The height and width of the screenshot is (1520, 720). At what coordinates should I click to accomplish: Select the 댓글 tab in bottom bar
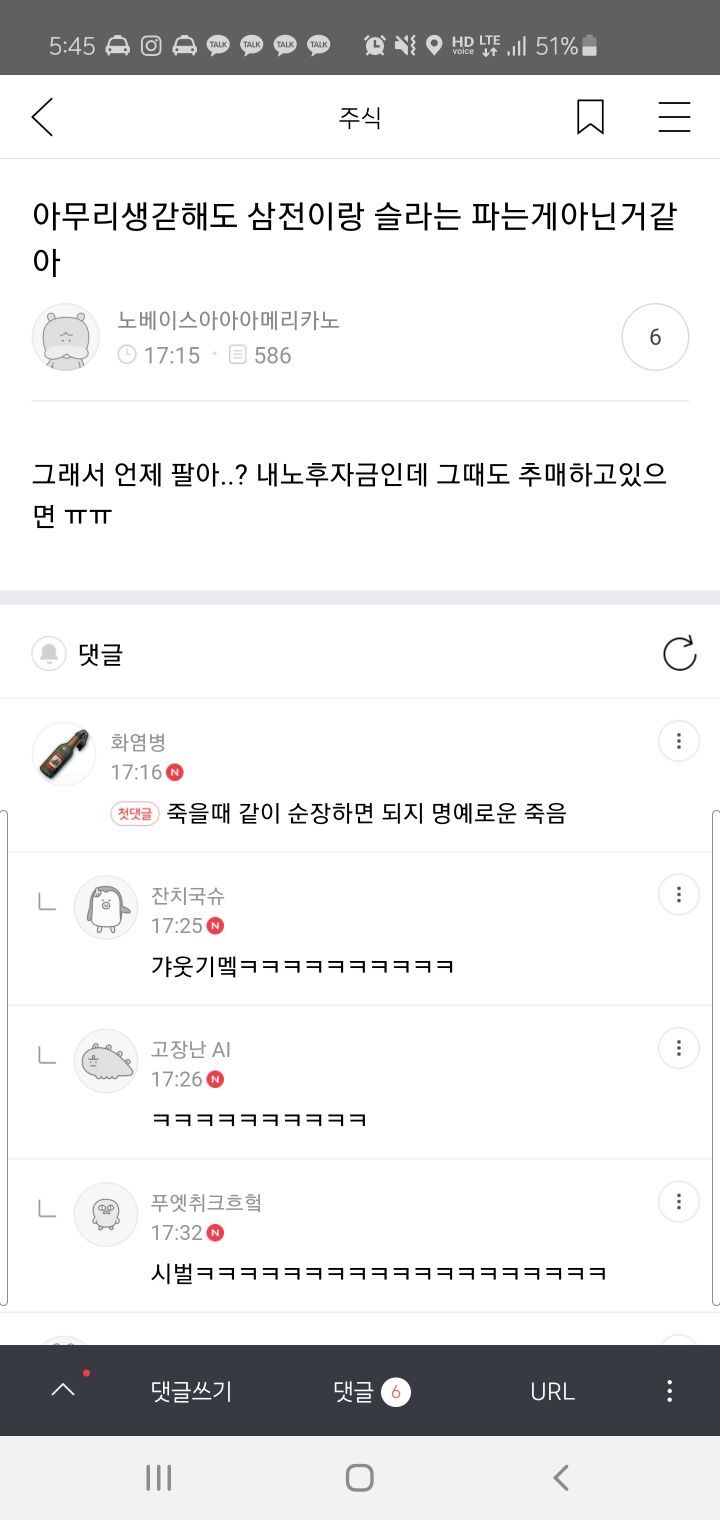[x=371, y=1391]
